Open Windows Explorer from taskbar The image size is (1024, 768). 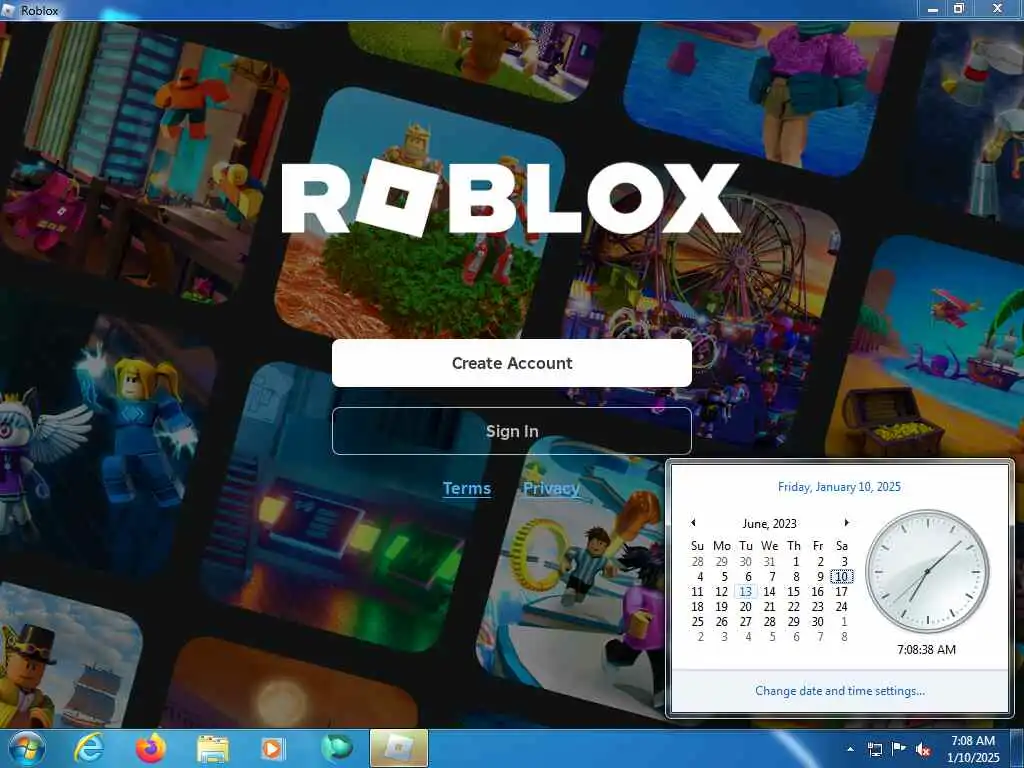(213, 749)
